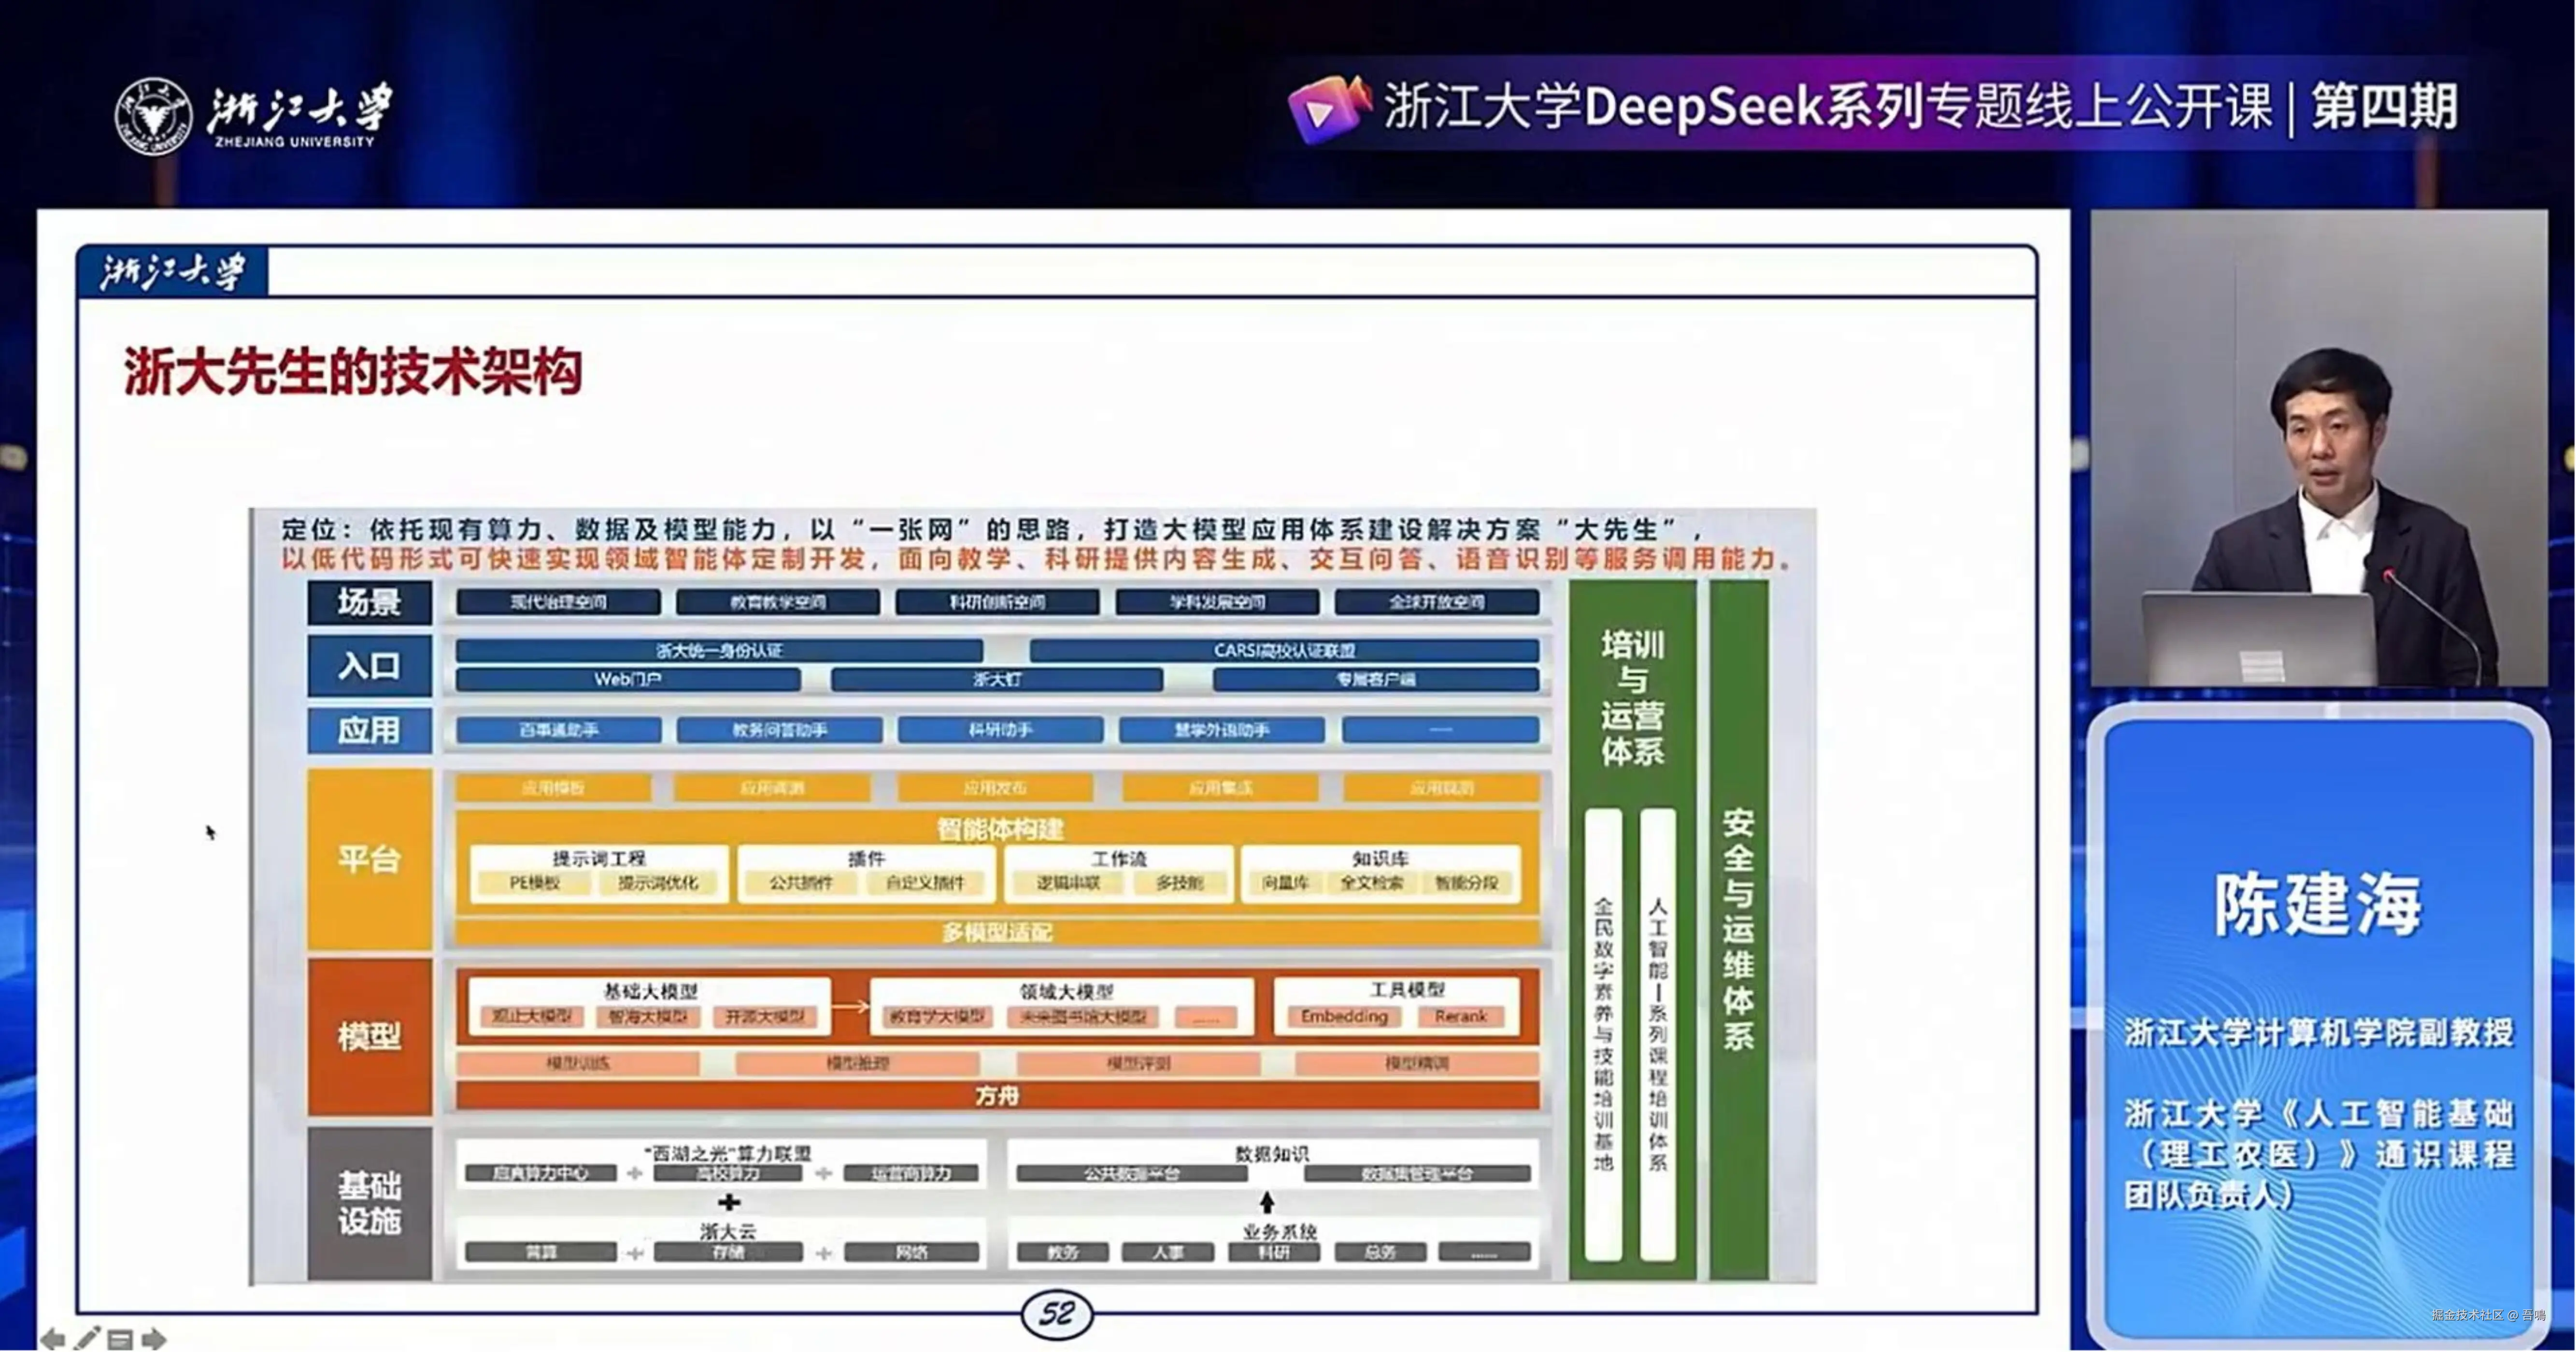The height and width of the screenshot is (1352, 2576).
Task: Click the 方舟 bar in model layer
Action: [997, 1096]
